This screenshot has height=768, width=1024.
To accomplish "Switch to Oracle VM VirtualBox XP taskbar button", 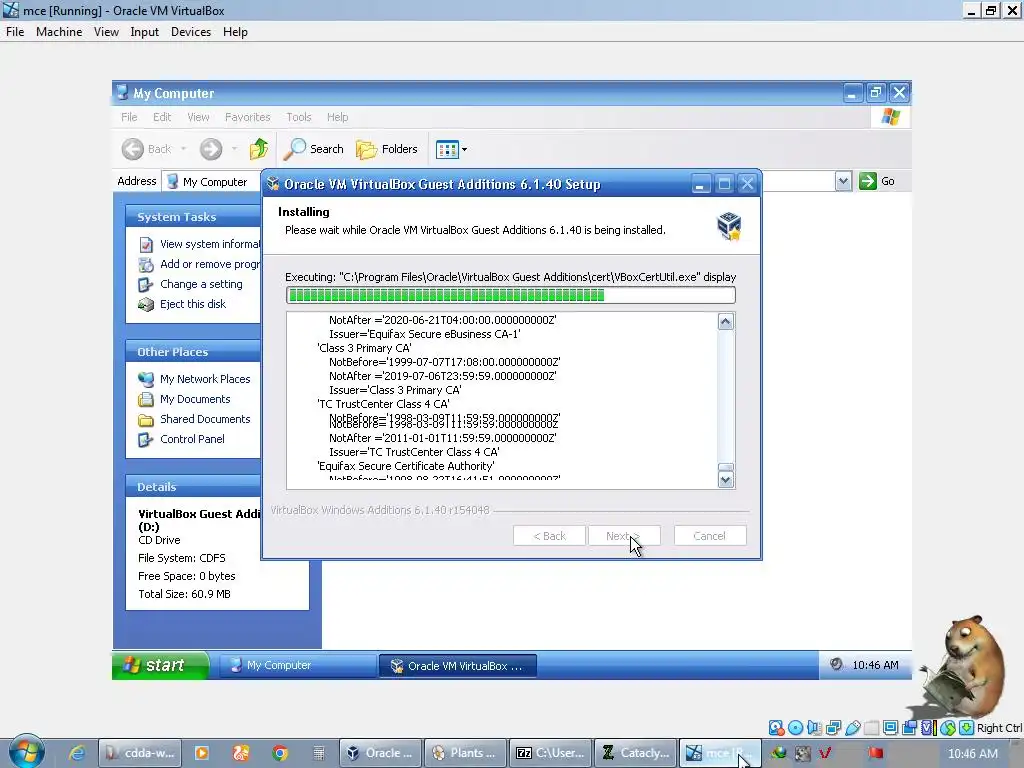I will [458, 665].
